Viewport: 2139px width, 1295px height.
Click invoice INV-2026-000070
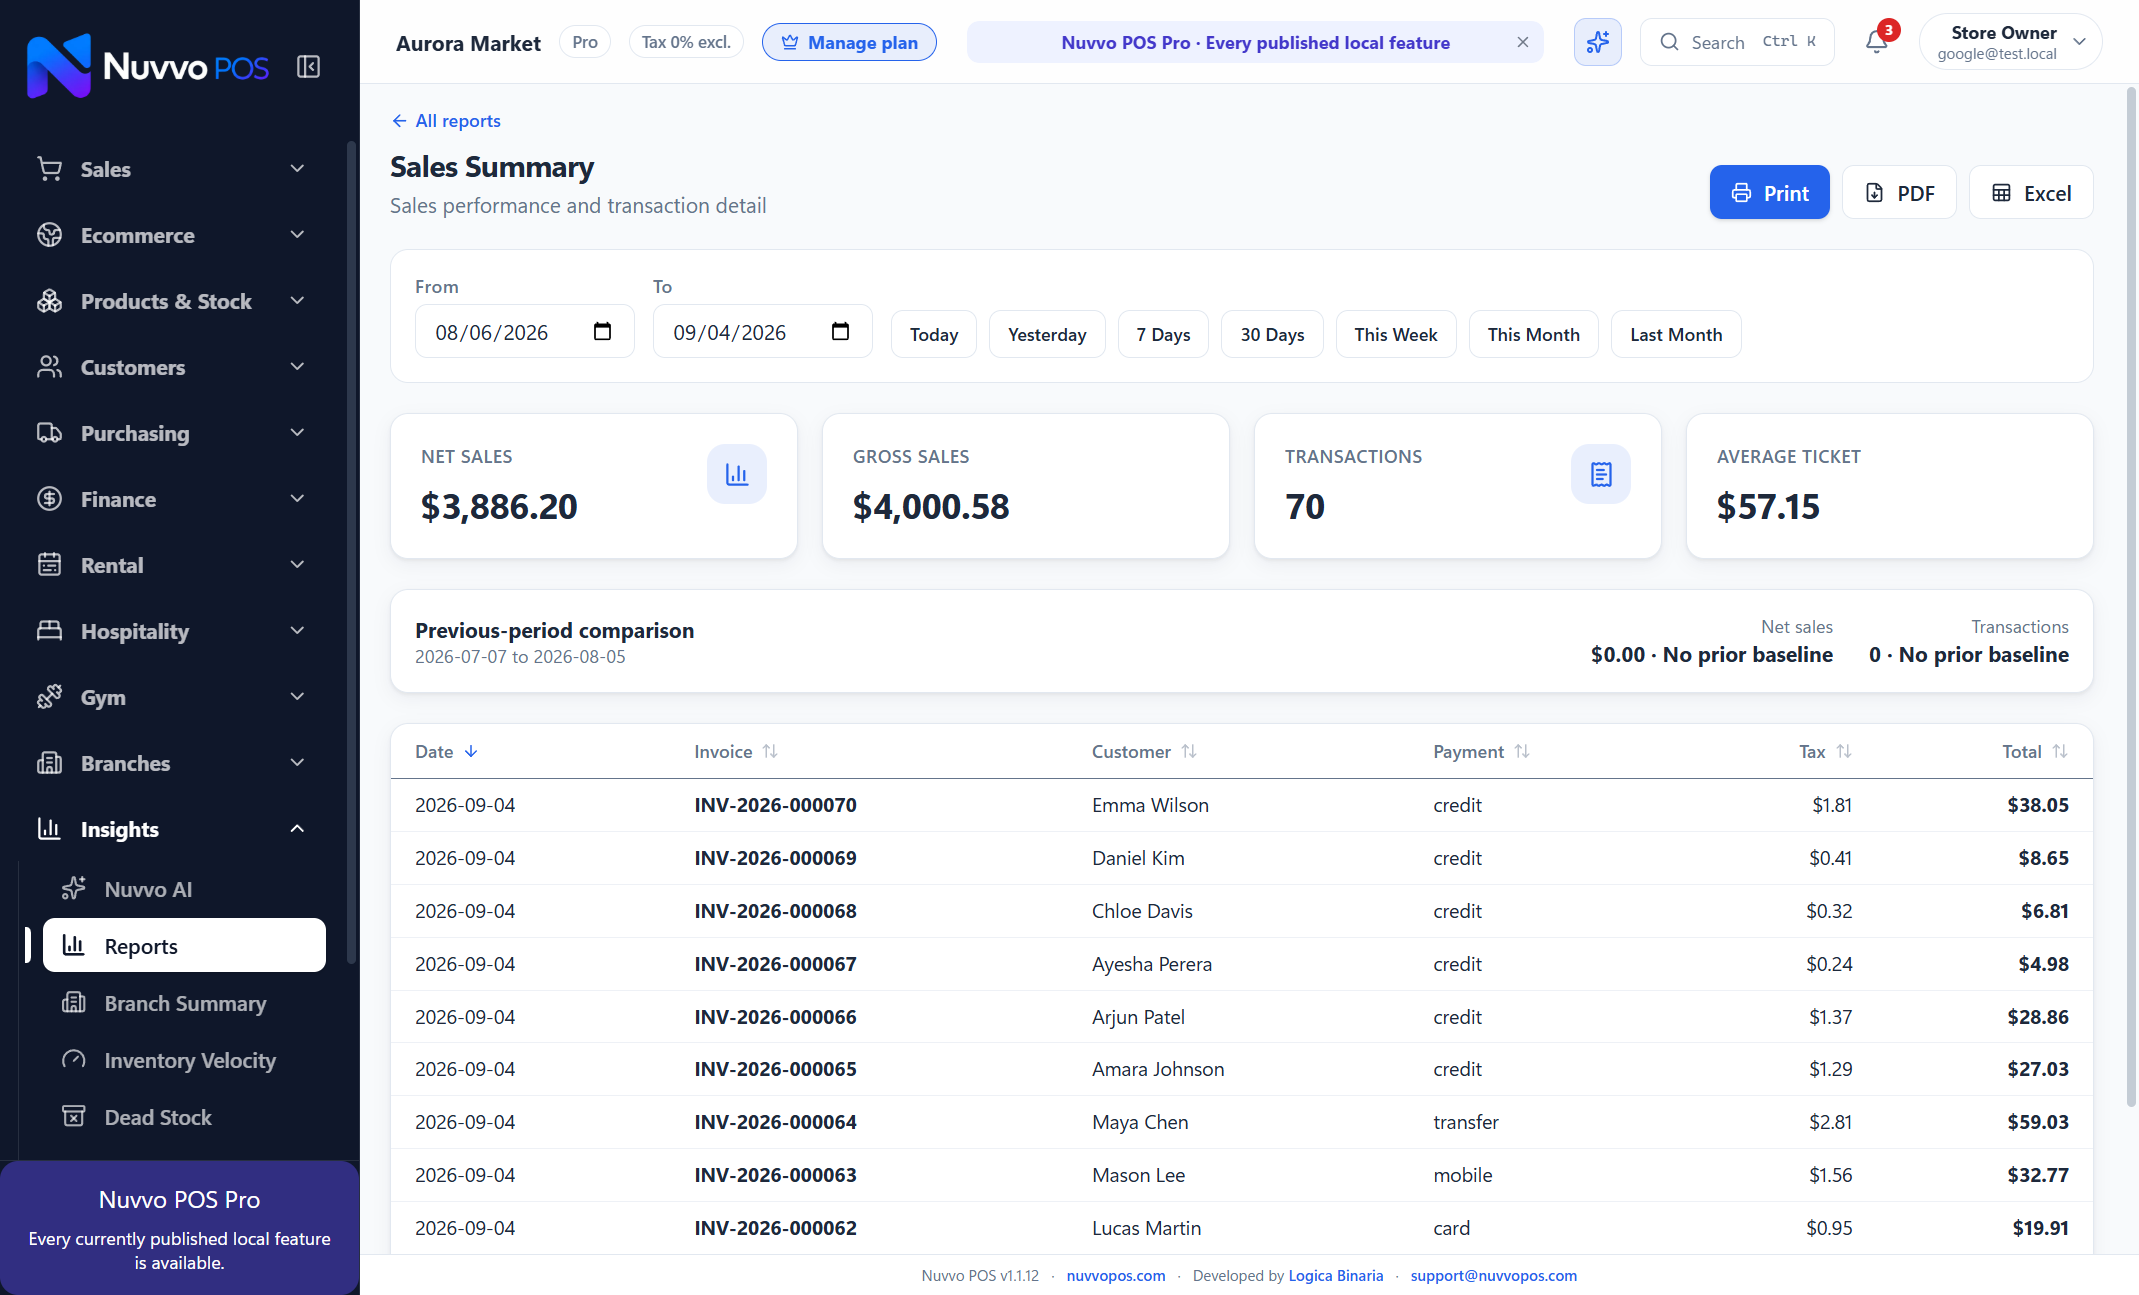pos(775,805)
